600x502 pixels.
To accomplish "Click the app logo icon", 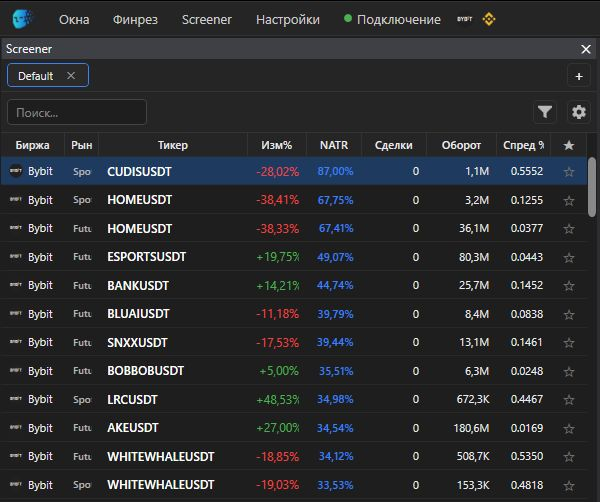I will pyautogui.click(x=22, y=19).
